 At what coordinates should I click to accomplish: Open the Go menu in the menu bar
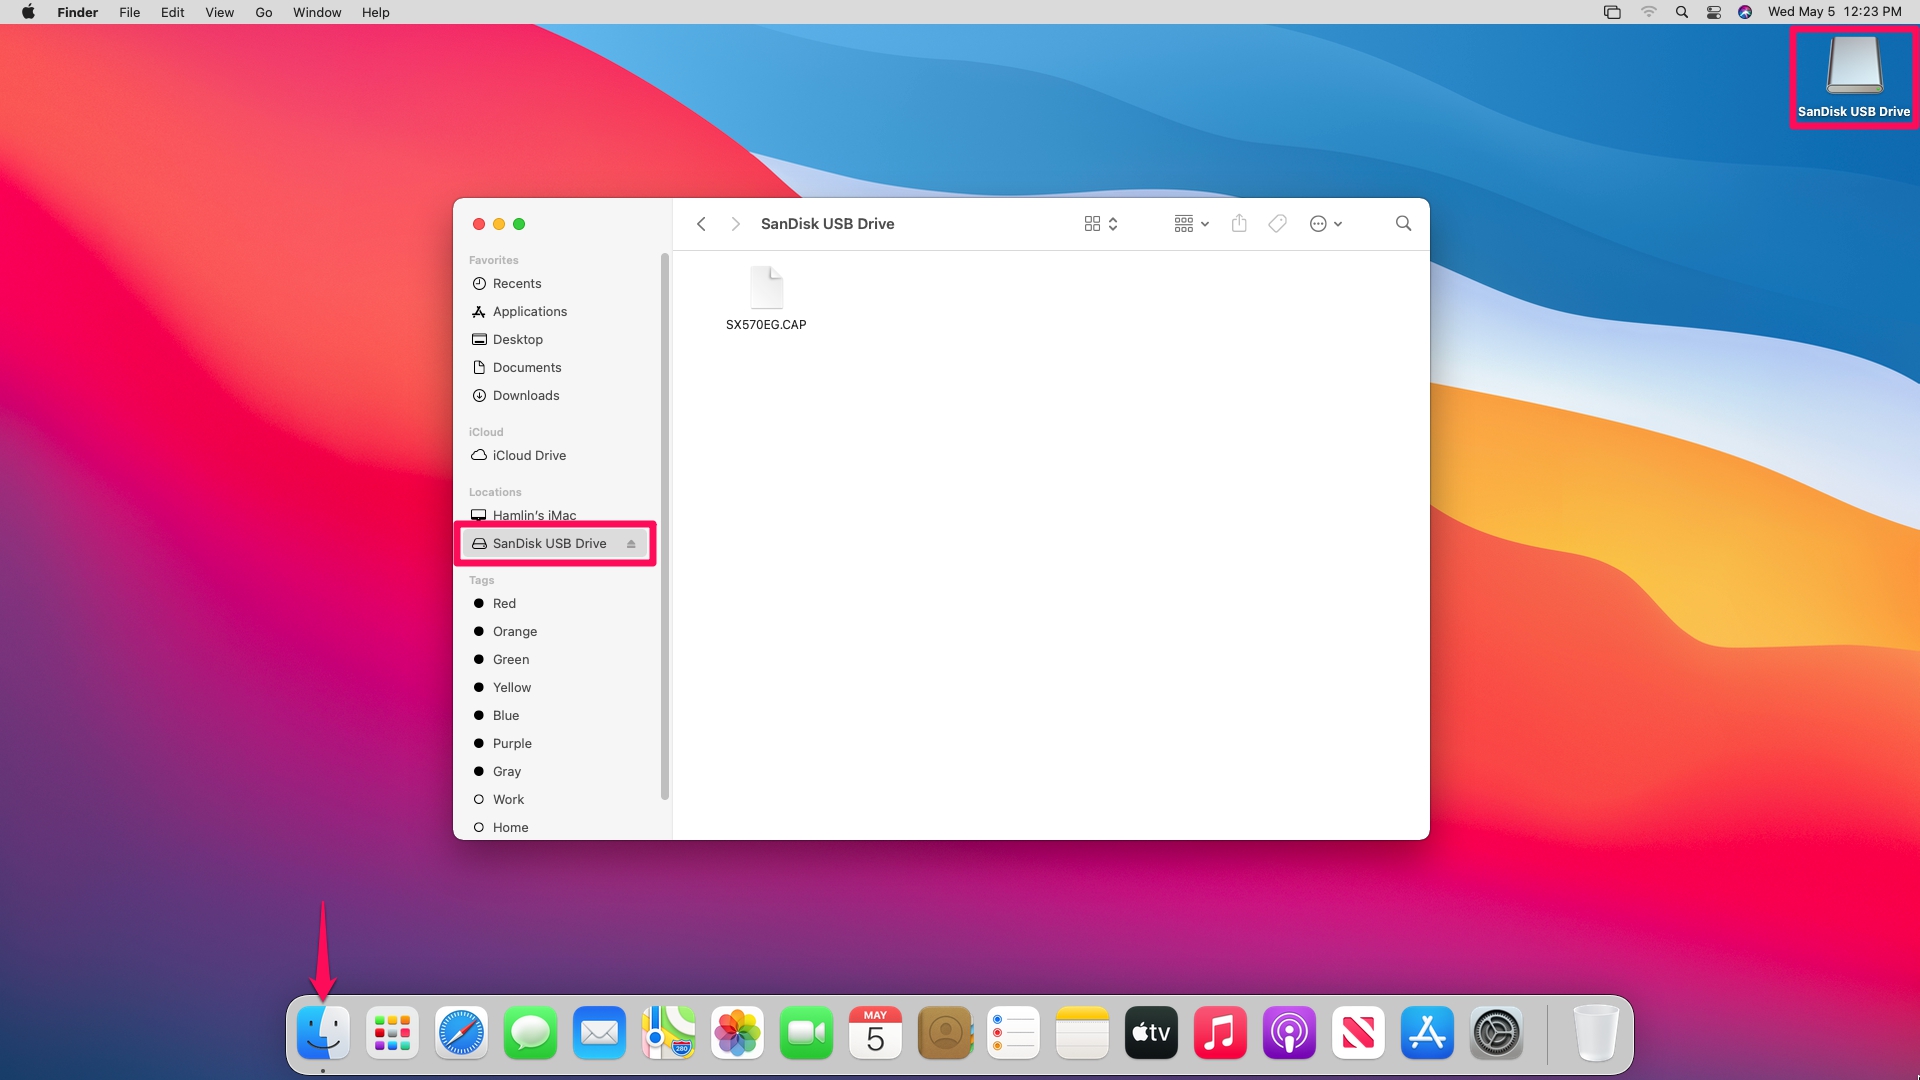[x=263, y=12]
